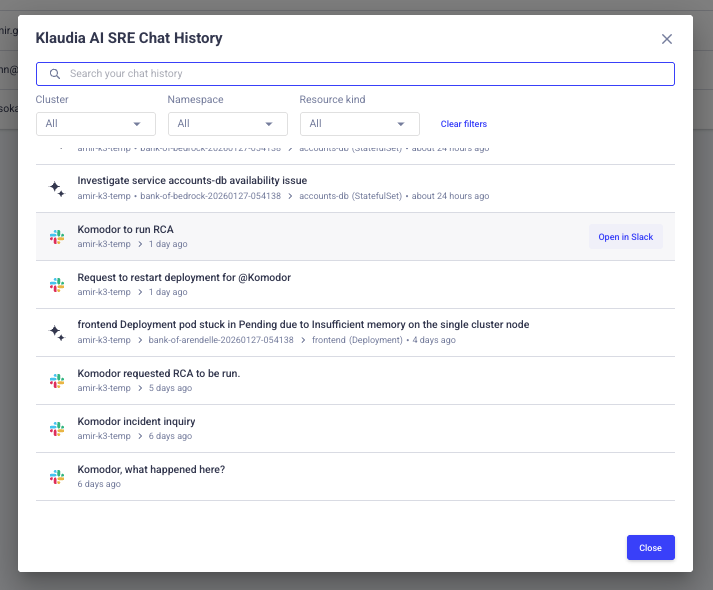The image size is (713, 590).
Task: Close the chat history dialog with X icon
Action: click(x=667, y=39)
